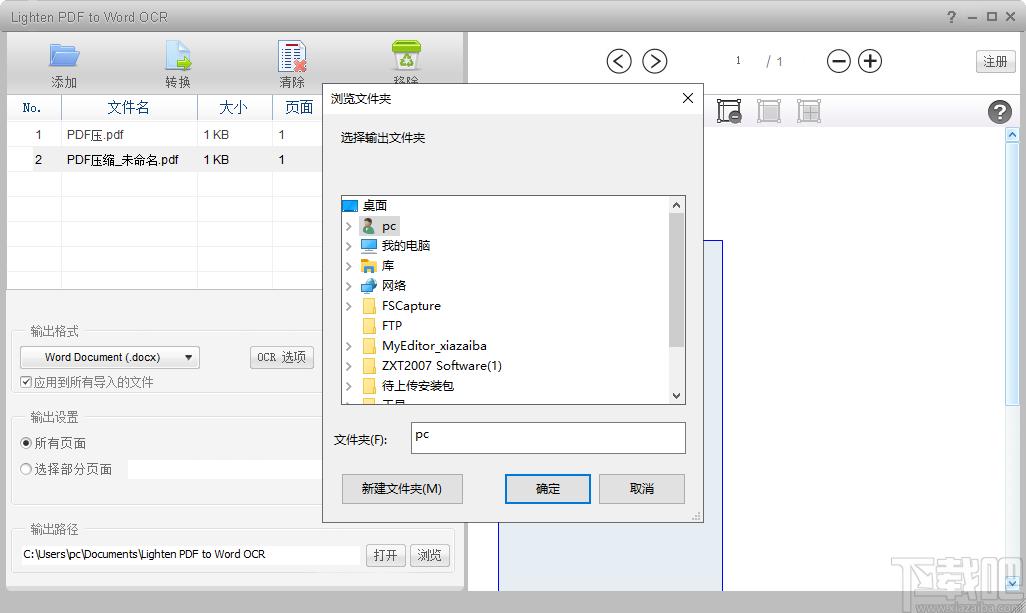
Task: Click the 页面 column header
Action: (298, 107)
